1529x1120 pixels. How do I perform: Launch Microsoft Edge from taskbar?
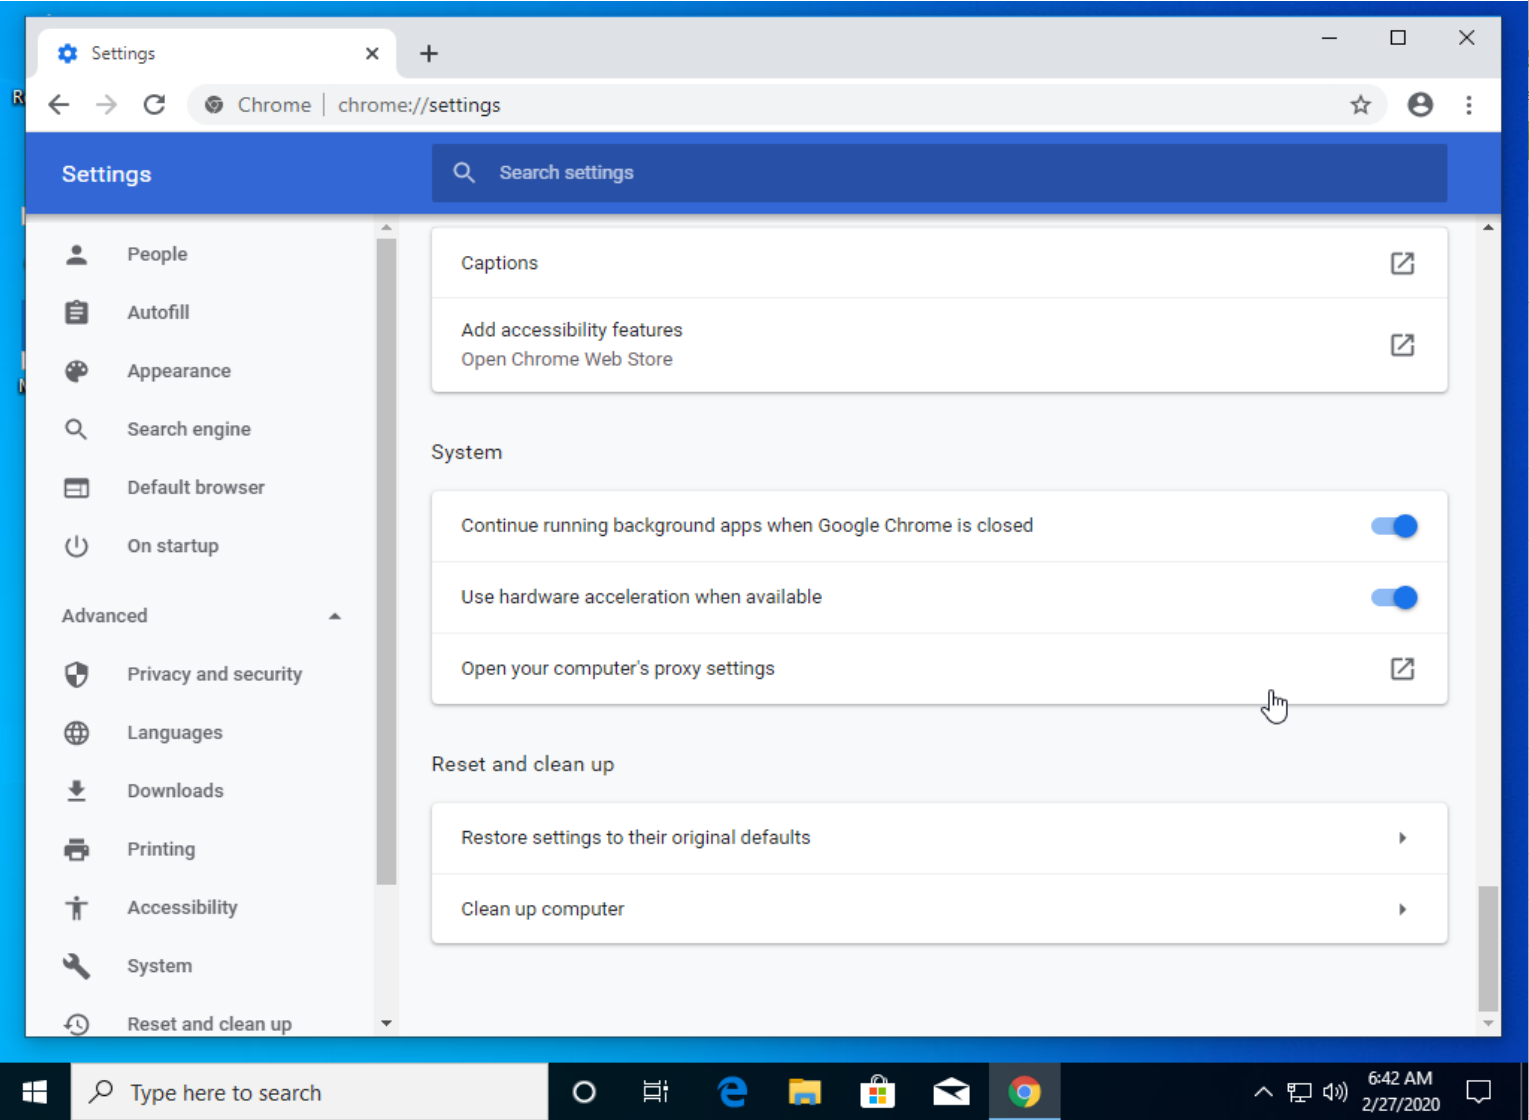pos(732,1092)
